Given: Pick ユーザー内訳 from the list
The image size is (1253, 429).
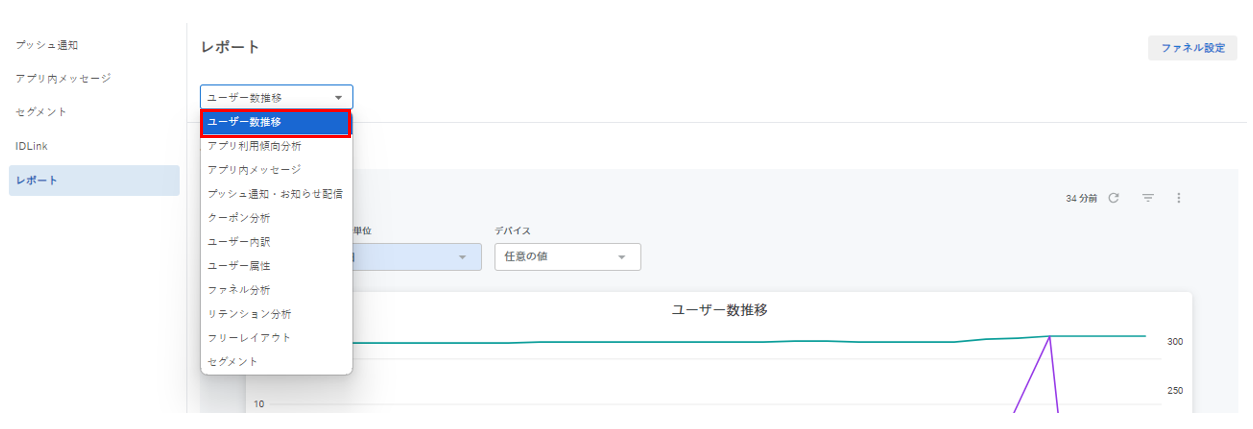Looking at the screenshot, I should coord(276,242).
